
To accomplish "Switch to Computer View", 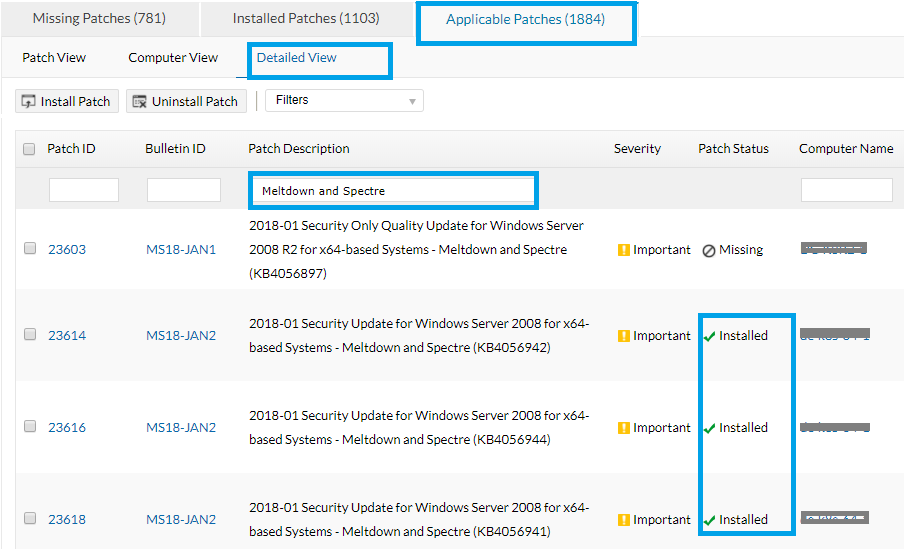I will tap(173, 58).
